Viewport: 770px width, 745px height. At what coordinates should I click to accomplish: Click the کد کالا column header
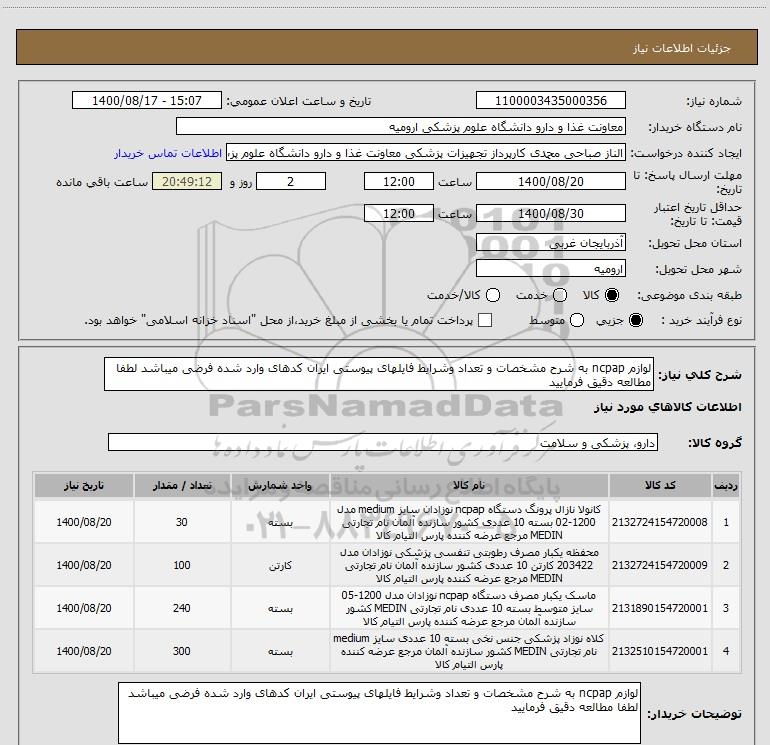[x=663, y=485]
